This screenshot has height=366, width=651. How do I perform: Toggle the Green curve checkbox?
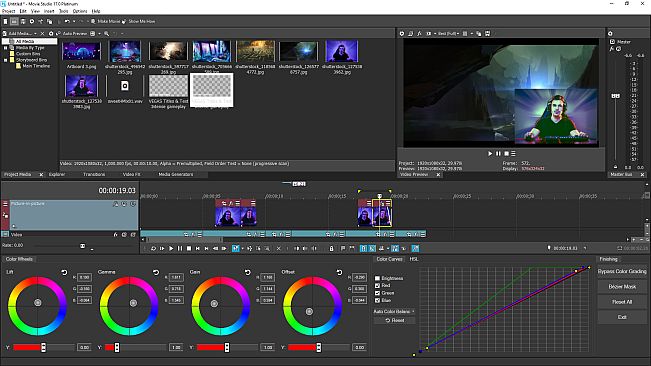tap(377, 293)
